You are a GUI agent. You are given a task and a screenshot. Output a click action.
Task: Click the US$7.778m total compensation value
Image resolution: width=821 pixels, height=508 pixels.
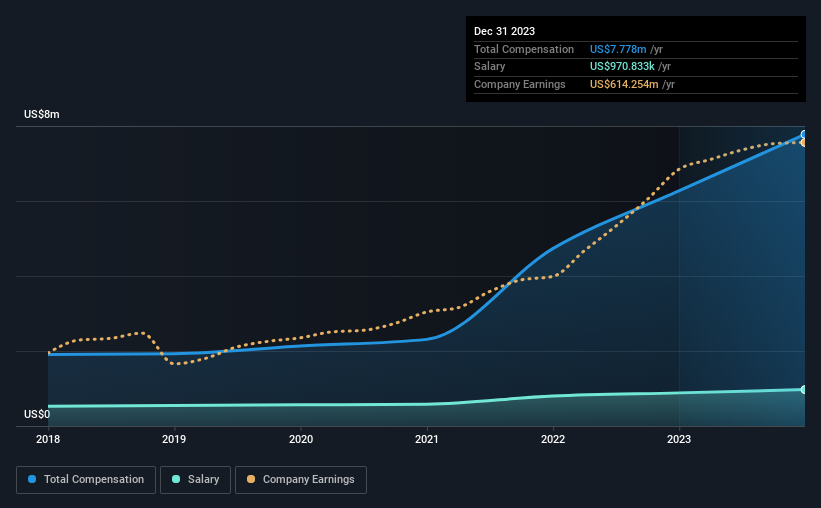618,49
